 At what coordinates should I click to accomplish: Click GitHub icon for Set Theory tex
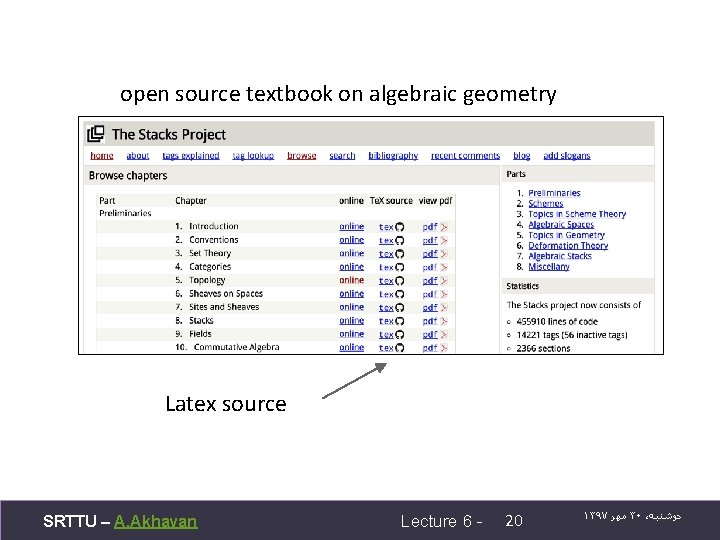point(399,253)
